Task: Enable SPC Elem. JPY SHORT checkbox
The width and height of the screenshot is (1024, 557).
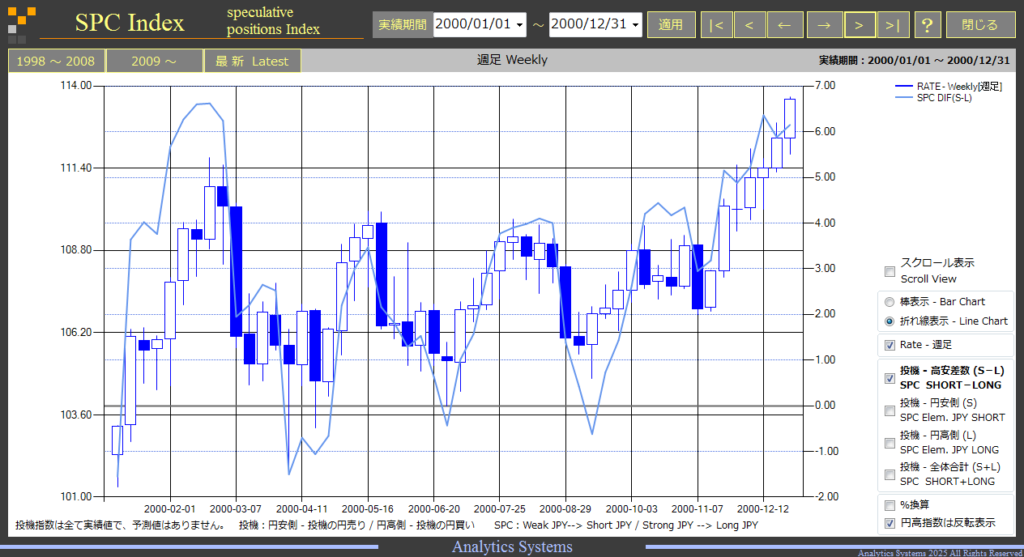Action: (889, 410)
